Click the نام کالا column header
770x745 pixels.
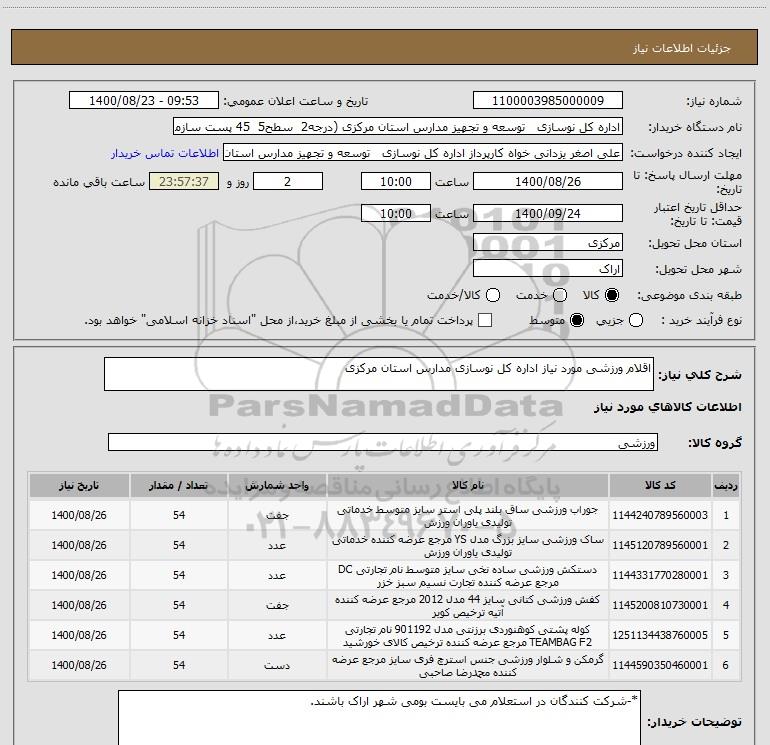tap(468, 486)
